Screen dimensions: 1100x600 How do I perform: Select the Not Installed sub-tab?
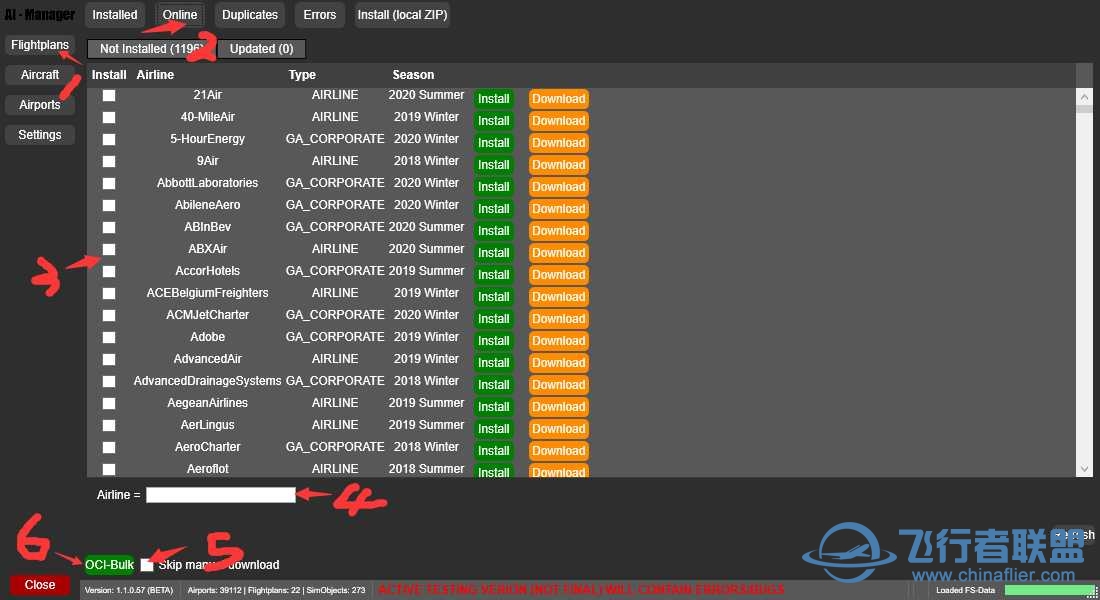click(152, 48)
